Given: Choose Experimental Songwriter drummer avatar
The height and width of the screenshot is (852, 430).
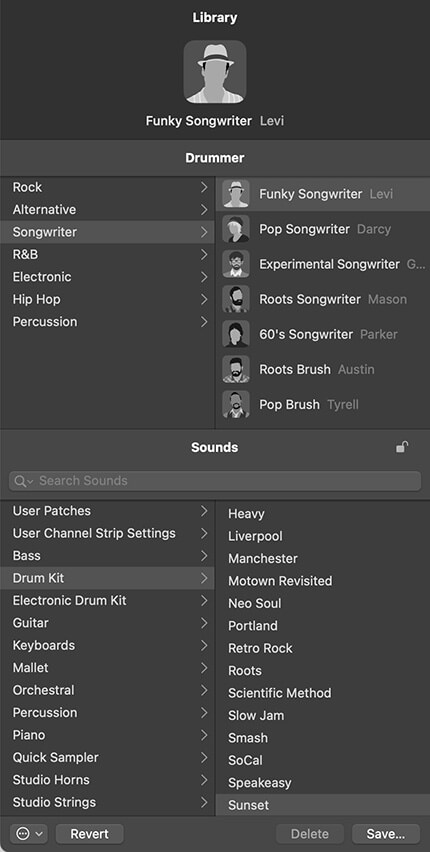Looking at the screenshot, I should pos(236,264).
